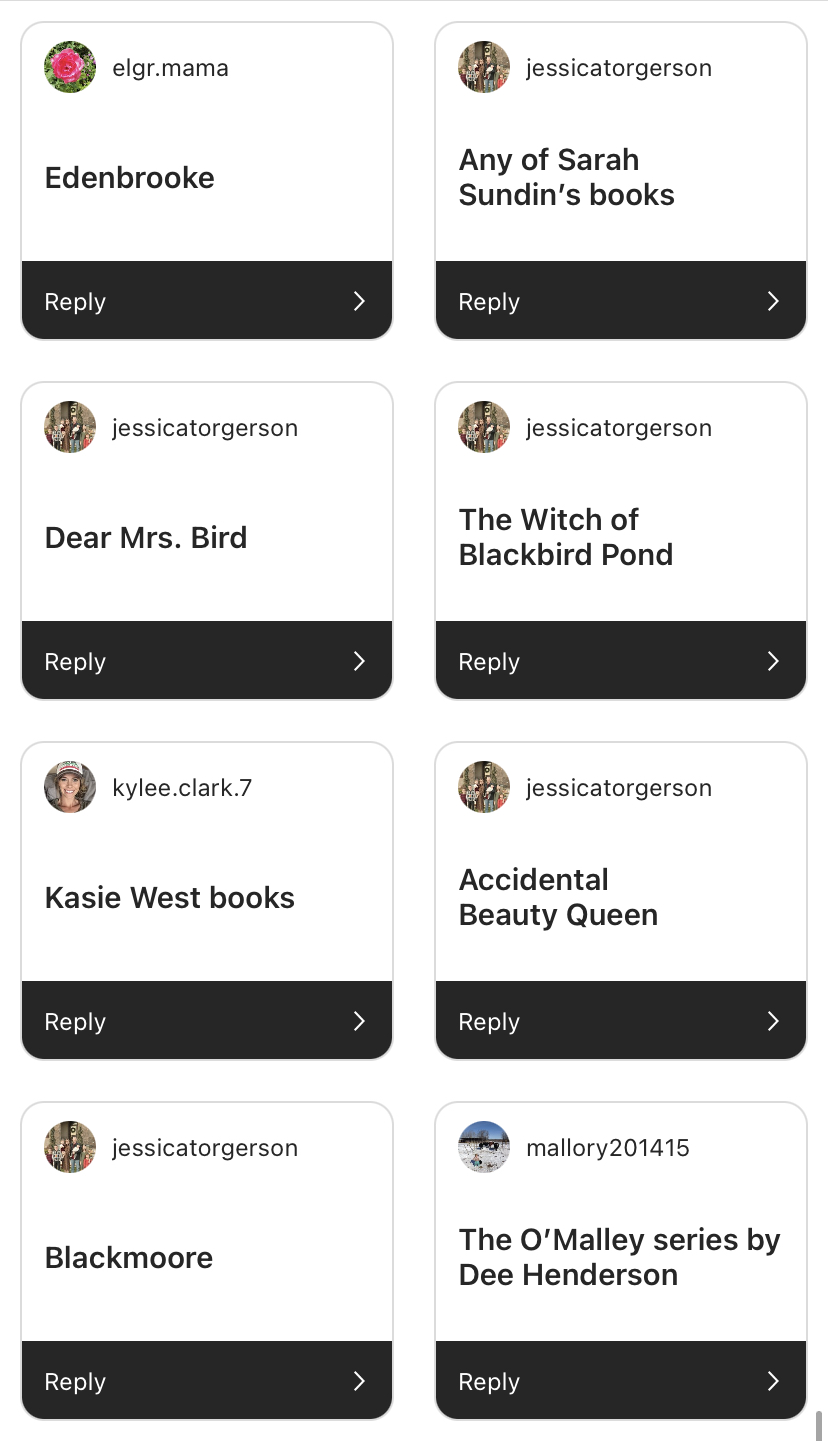The height and width of the screenshot is (1441, 828).
Task: Reply to The Witch of Blackbird Pond
Action: (621, 661)
